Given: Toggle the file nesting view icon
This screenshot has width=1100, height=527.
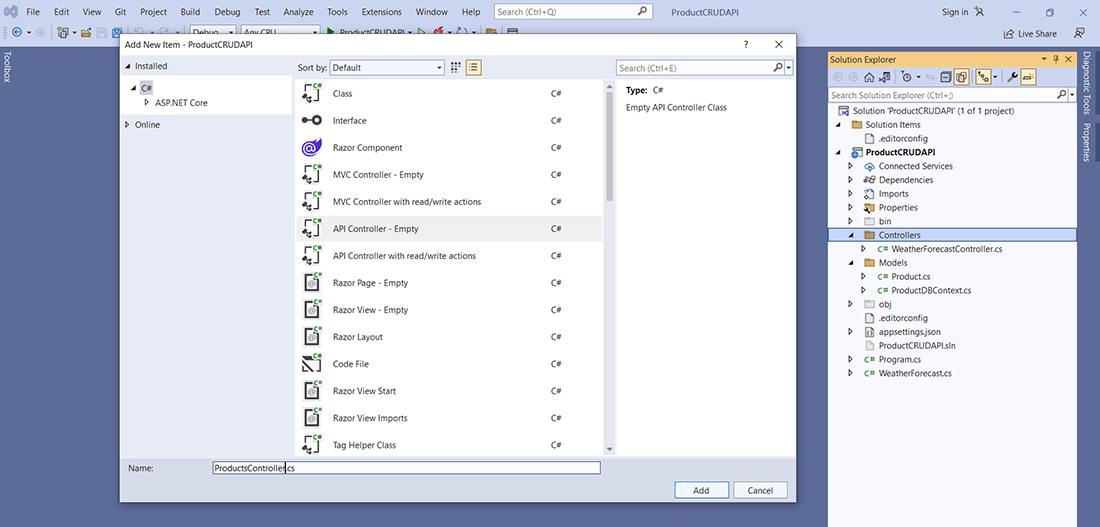Looking at the screenshot, I should [982, 77].
